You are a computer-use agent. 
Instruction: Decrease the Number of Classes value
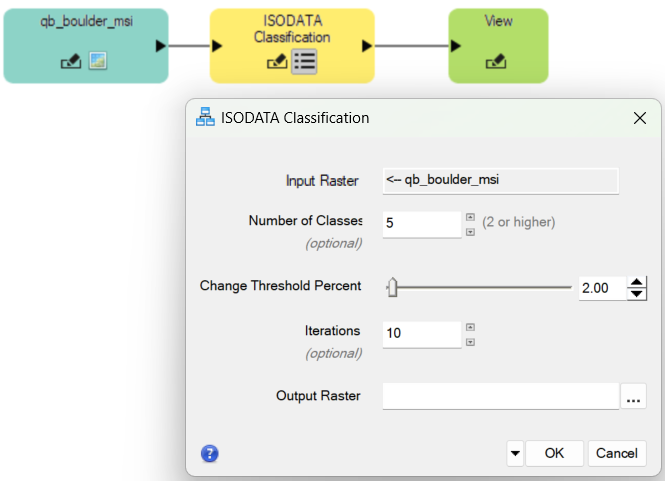[470, 231]
